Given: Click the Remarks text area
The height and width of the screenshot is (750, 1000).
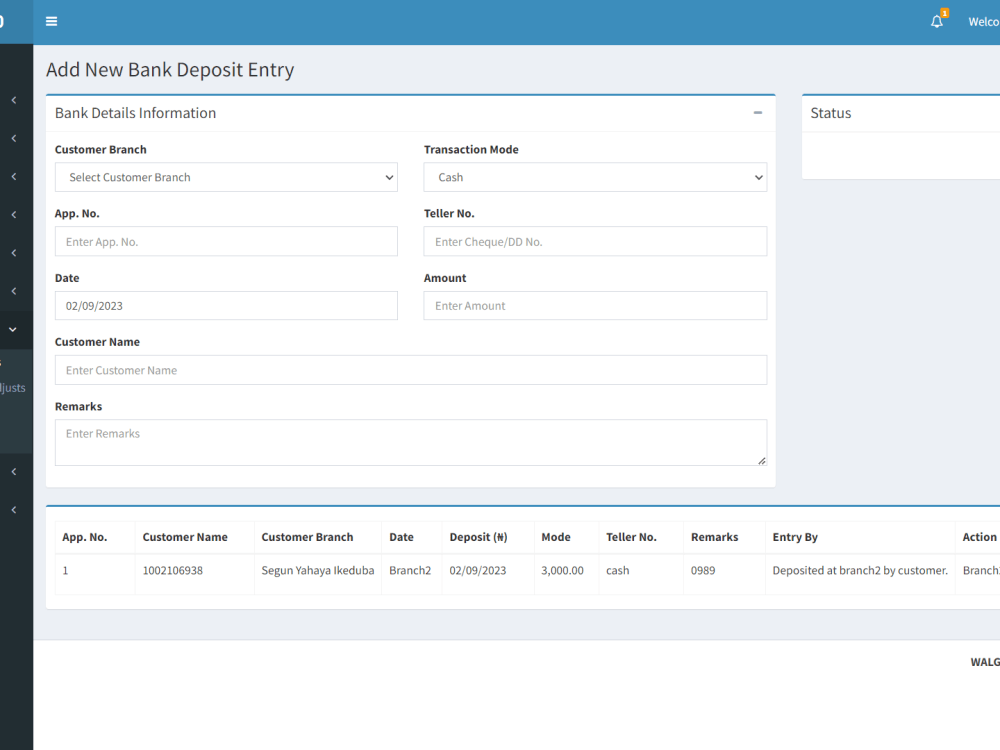Looking at the screenshot, I should coord(411,443).
